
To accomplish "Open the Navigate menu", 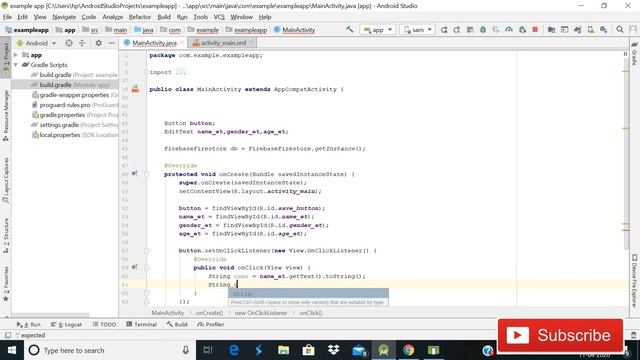I will 64,17.
